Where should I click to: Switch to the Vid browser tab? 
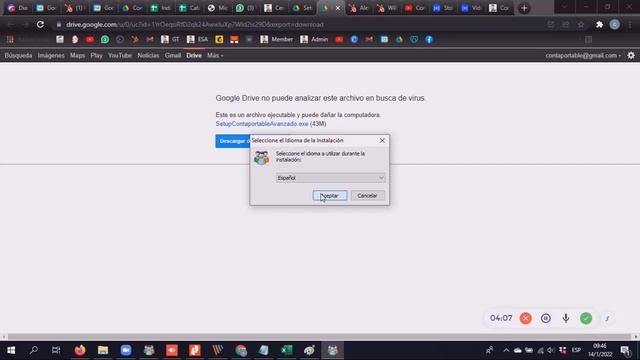click(471, 8)
